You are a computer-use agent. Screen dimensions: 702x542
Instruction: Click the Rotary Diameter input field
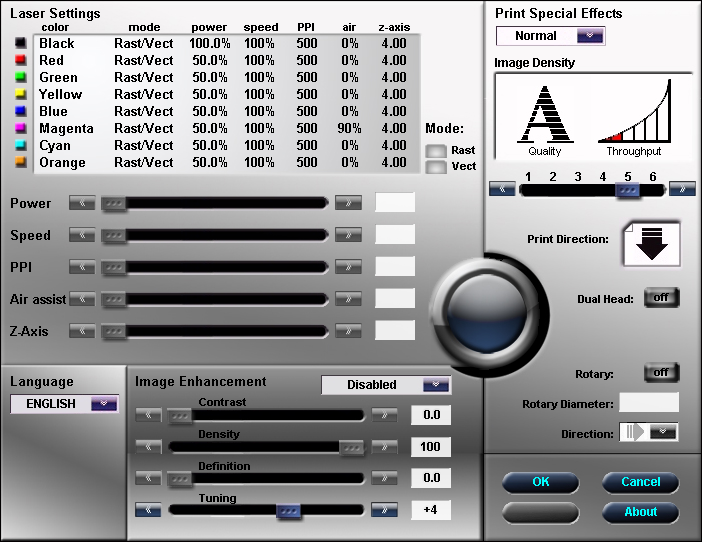pos(649,403)
